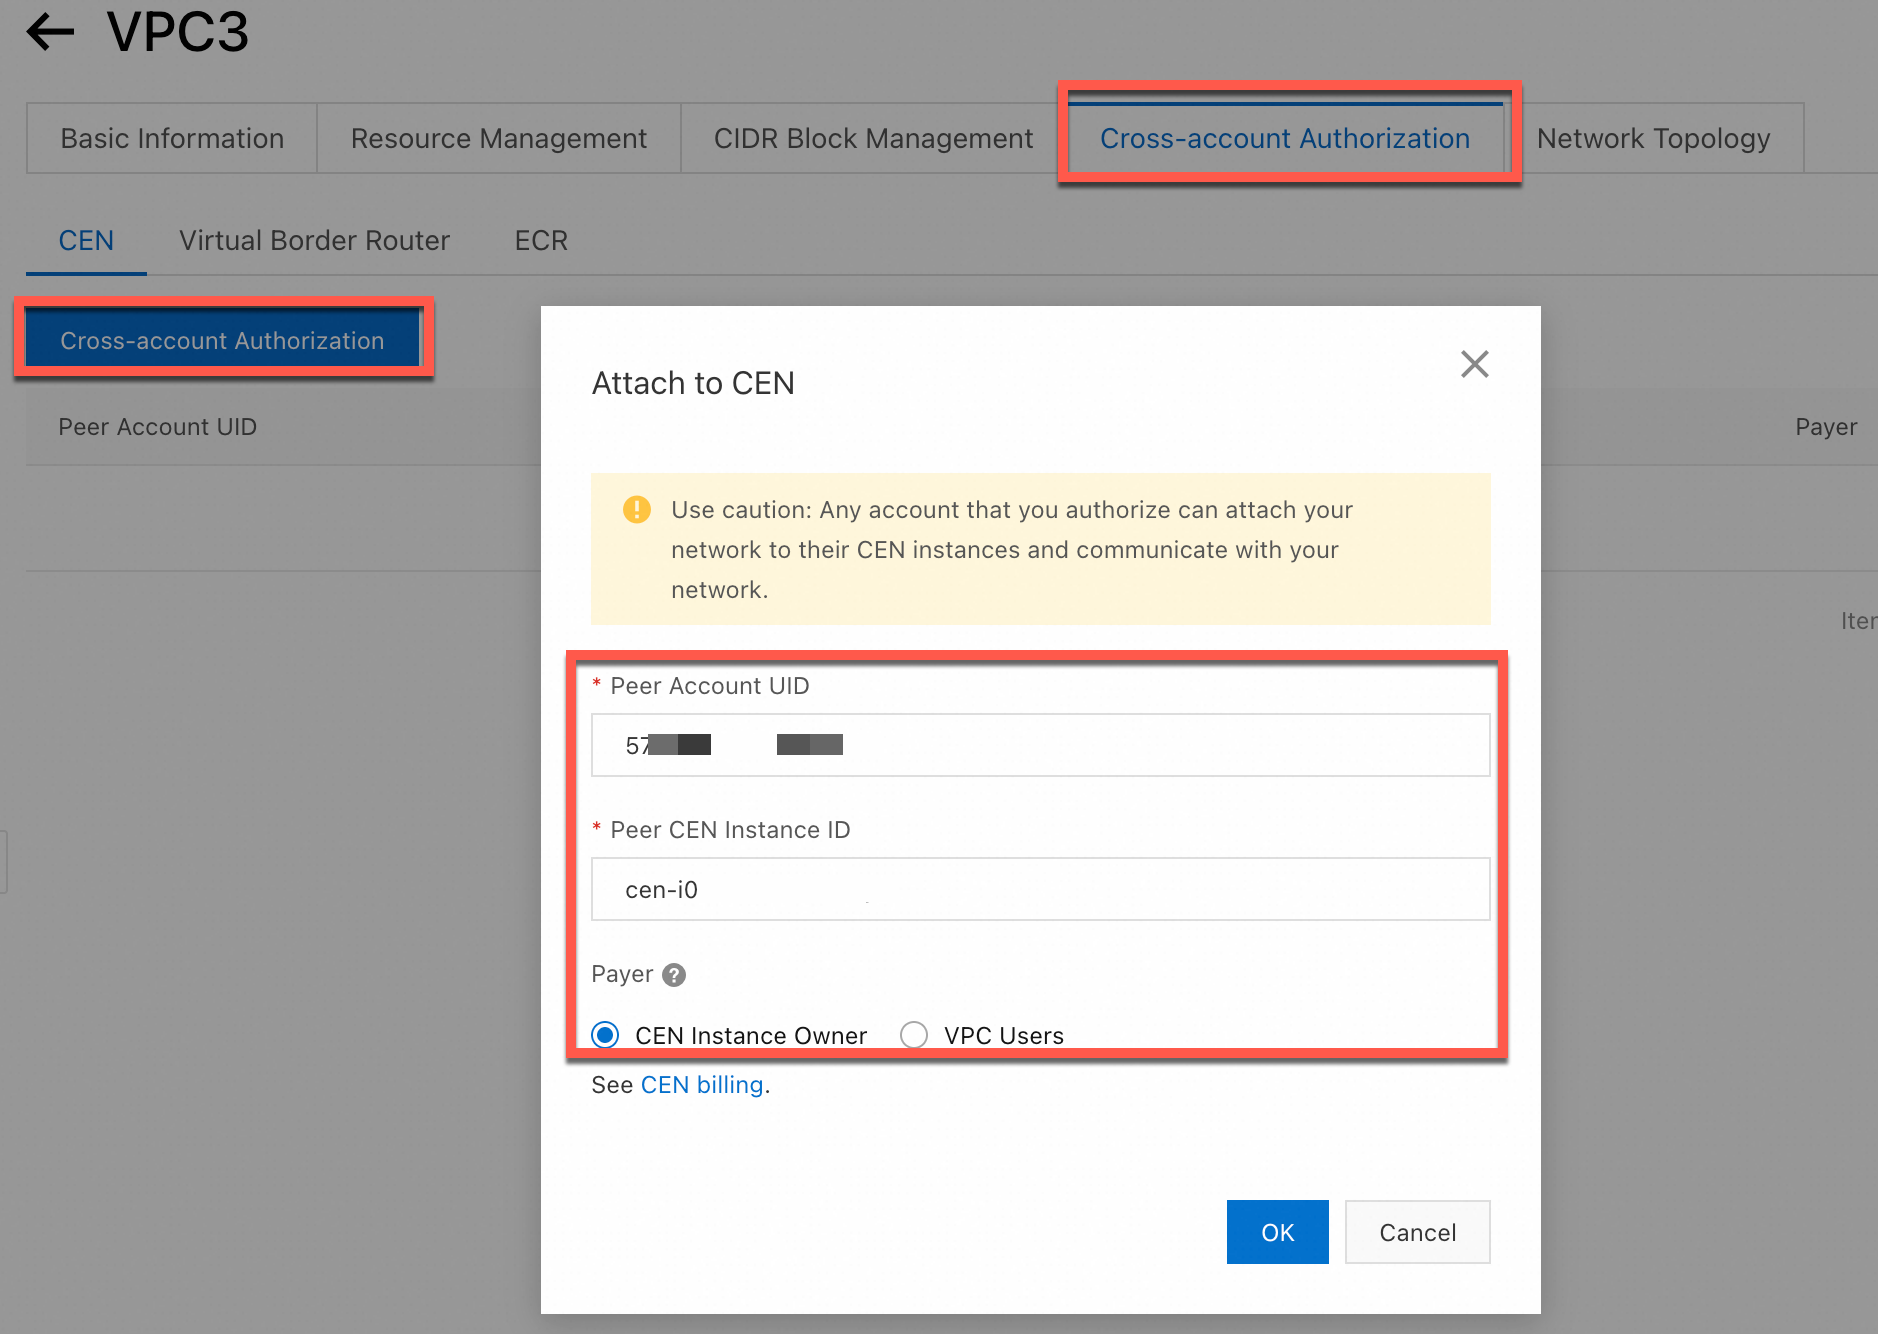Image resolution: width=1878 pixels, height=1334 pixels.
Task: Click the Payer column header in the table
Action: 1826,427
